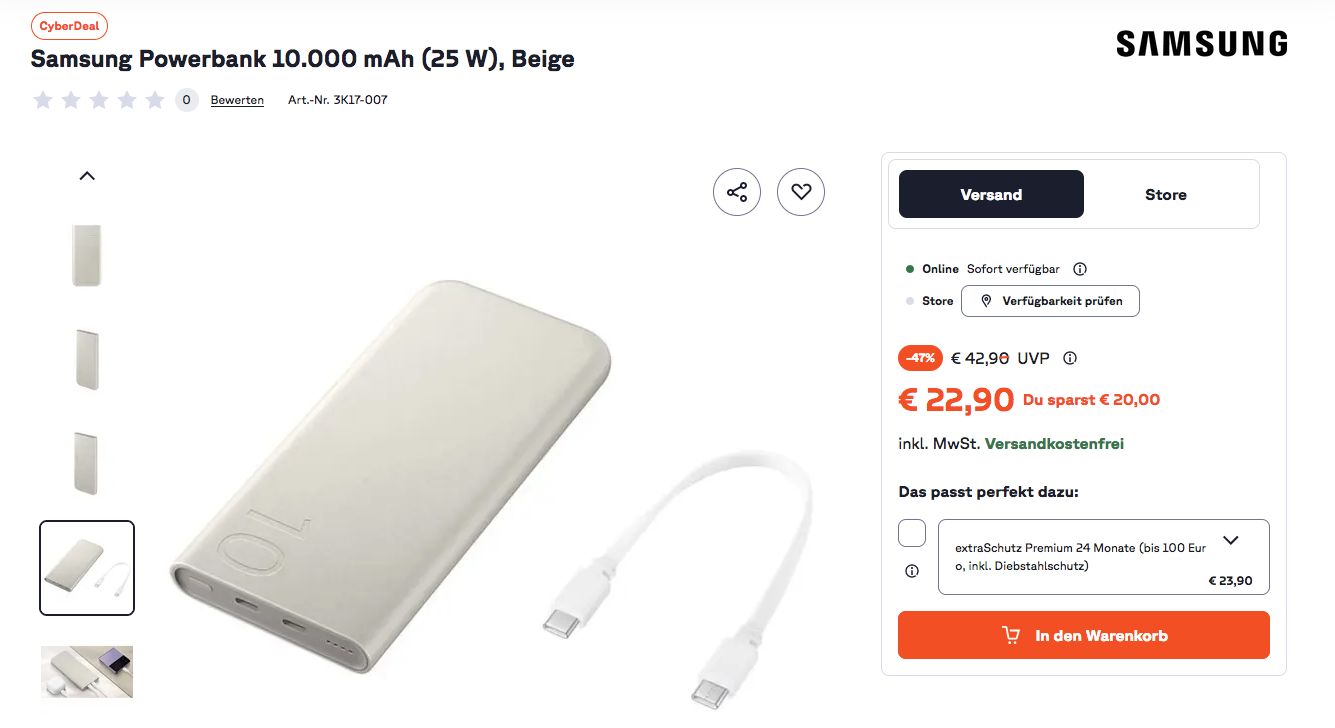Select the first powerbank thumbnail

pos(87,256)
